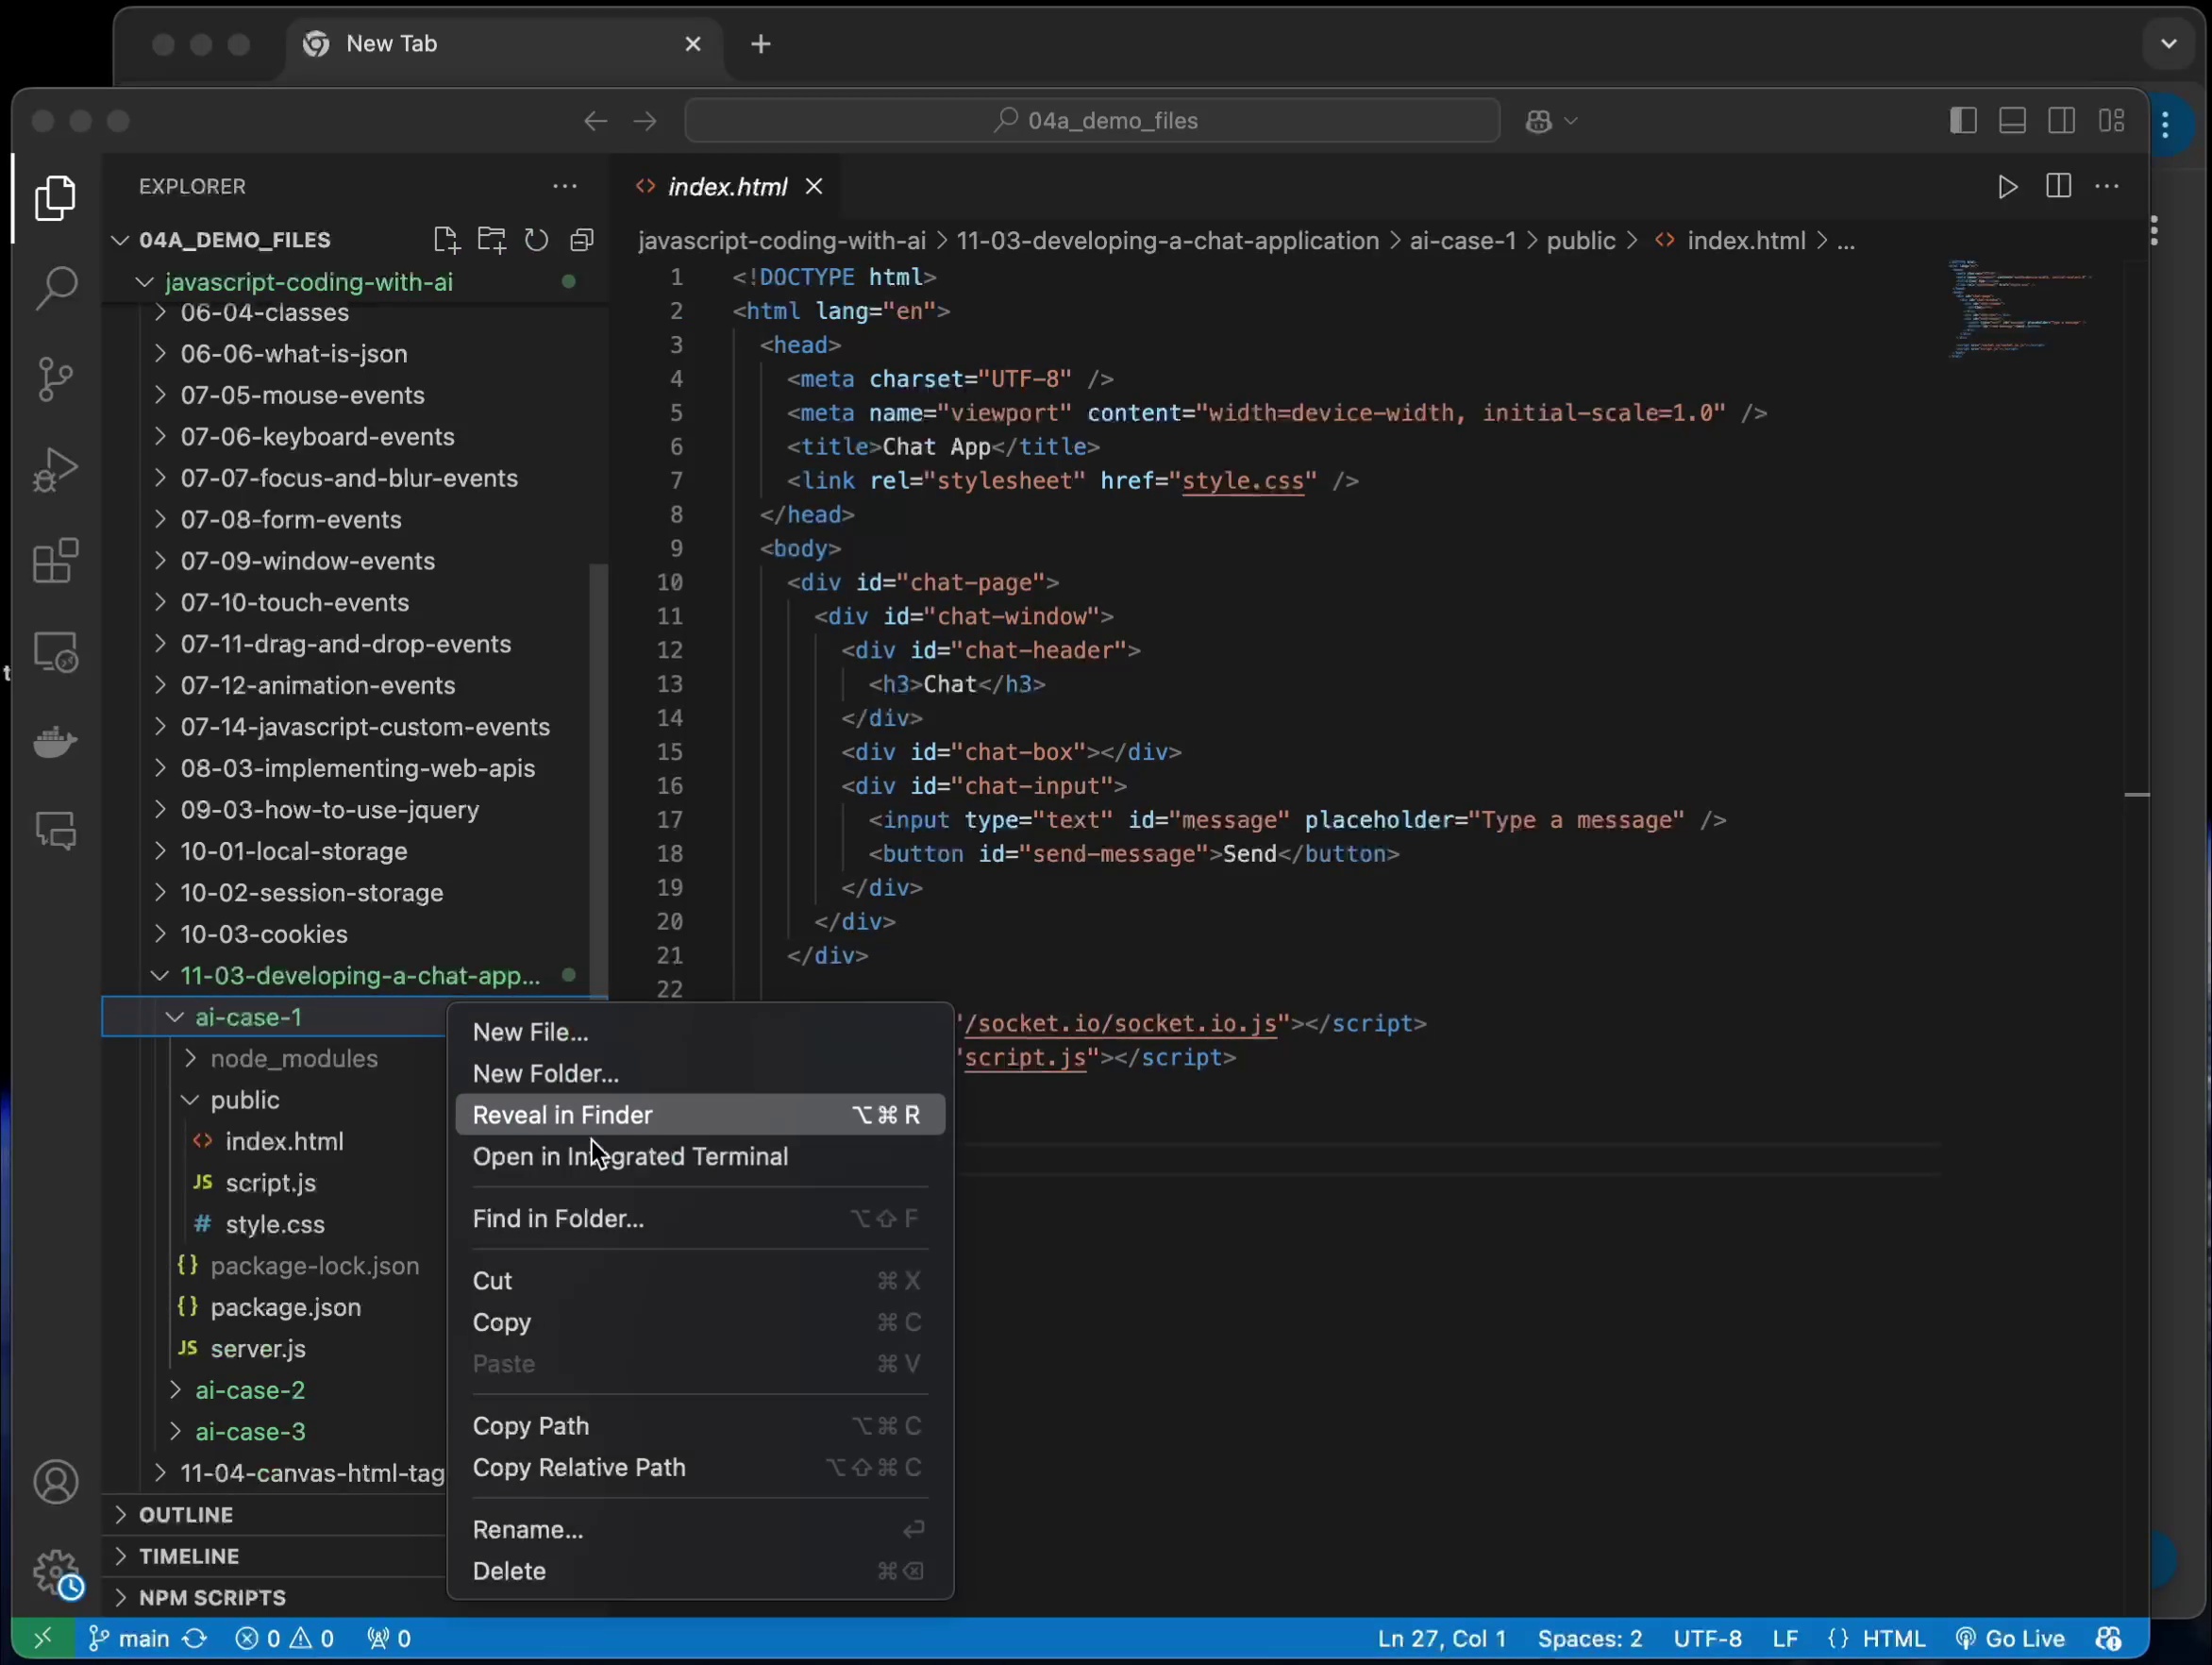Click the 04a_demo_files command center search
The height and width of the screenshot is (1665, 2212).
1092,121
